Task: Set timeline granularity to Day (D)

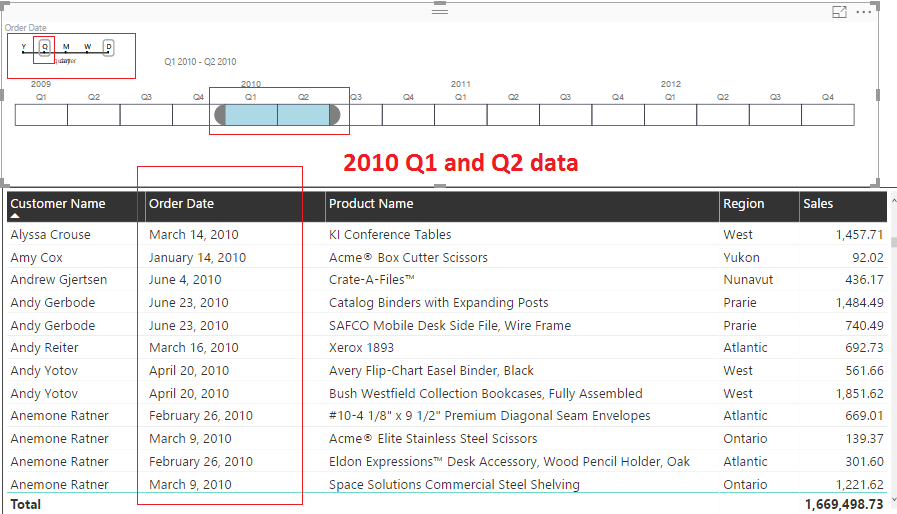Action: coord(108,47)
